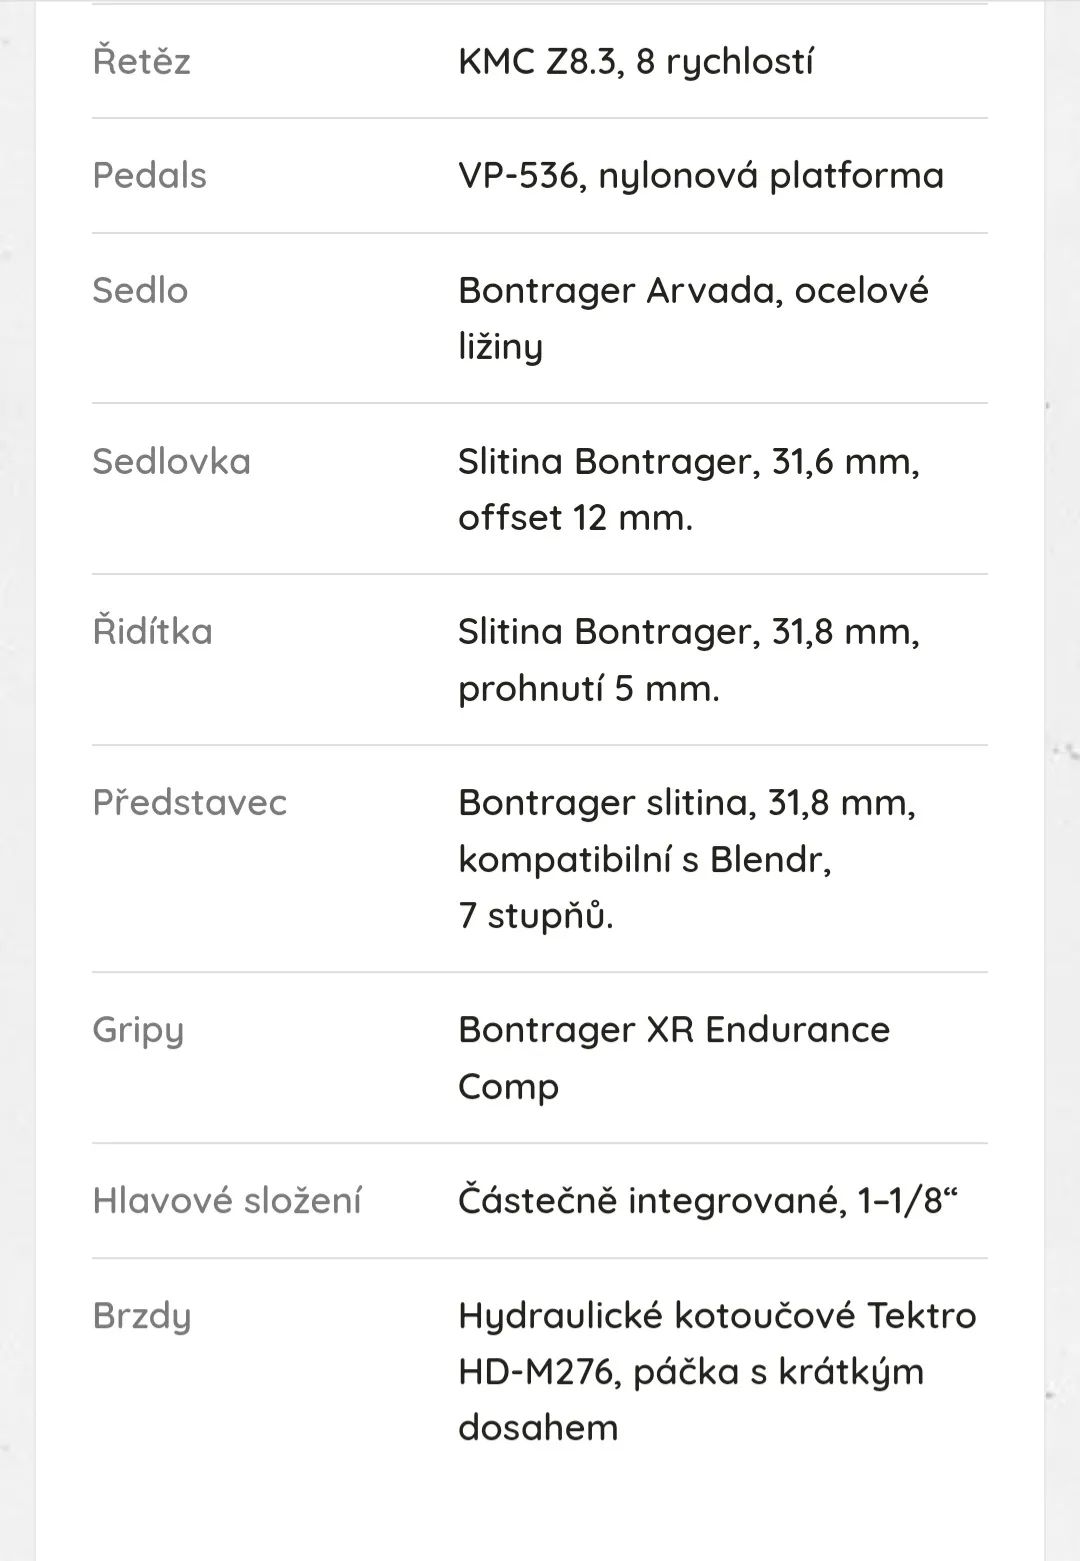Image resolution: width=1080 pixels, height=1561 pixels.
Task: Click the KMC Z8.3 chain value
Action: click(x=635, y=62)
